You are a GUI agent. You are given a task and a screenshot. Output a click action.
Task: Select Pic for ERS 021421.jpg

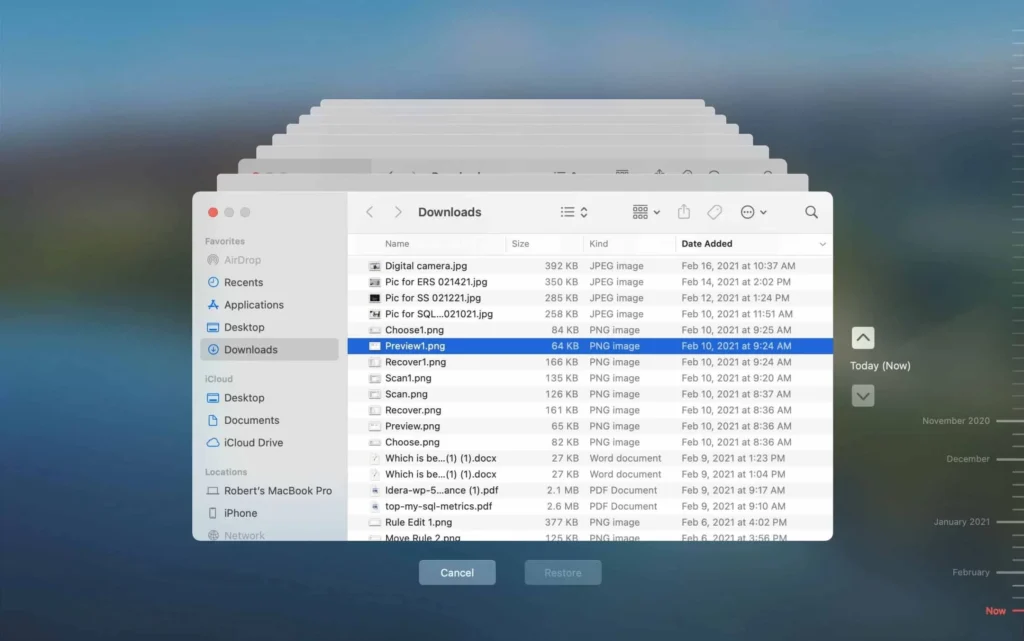pyautogui.click(x=590, y=282)
